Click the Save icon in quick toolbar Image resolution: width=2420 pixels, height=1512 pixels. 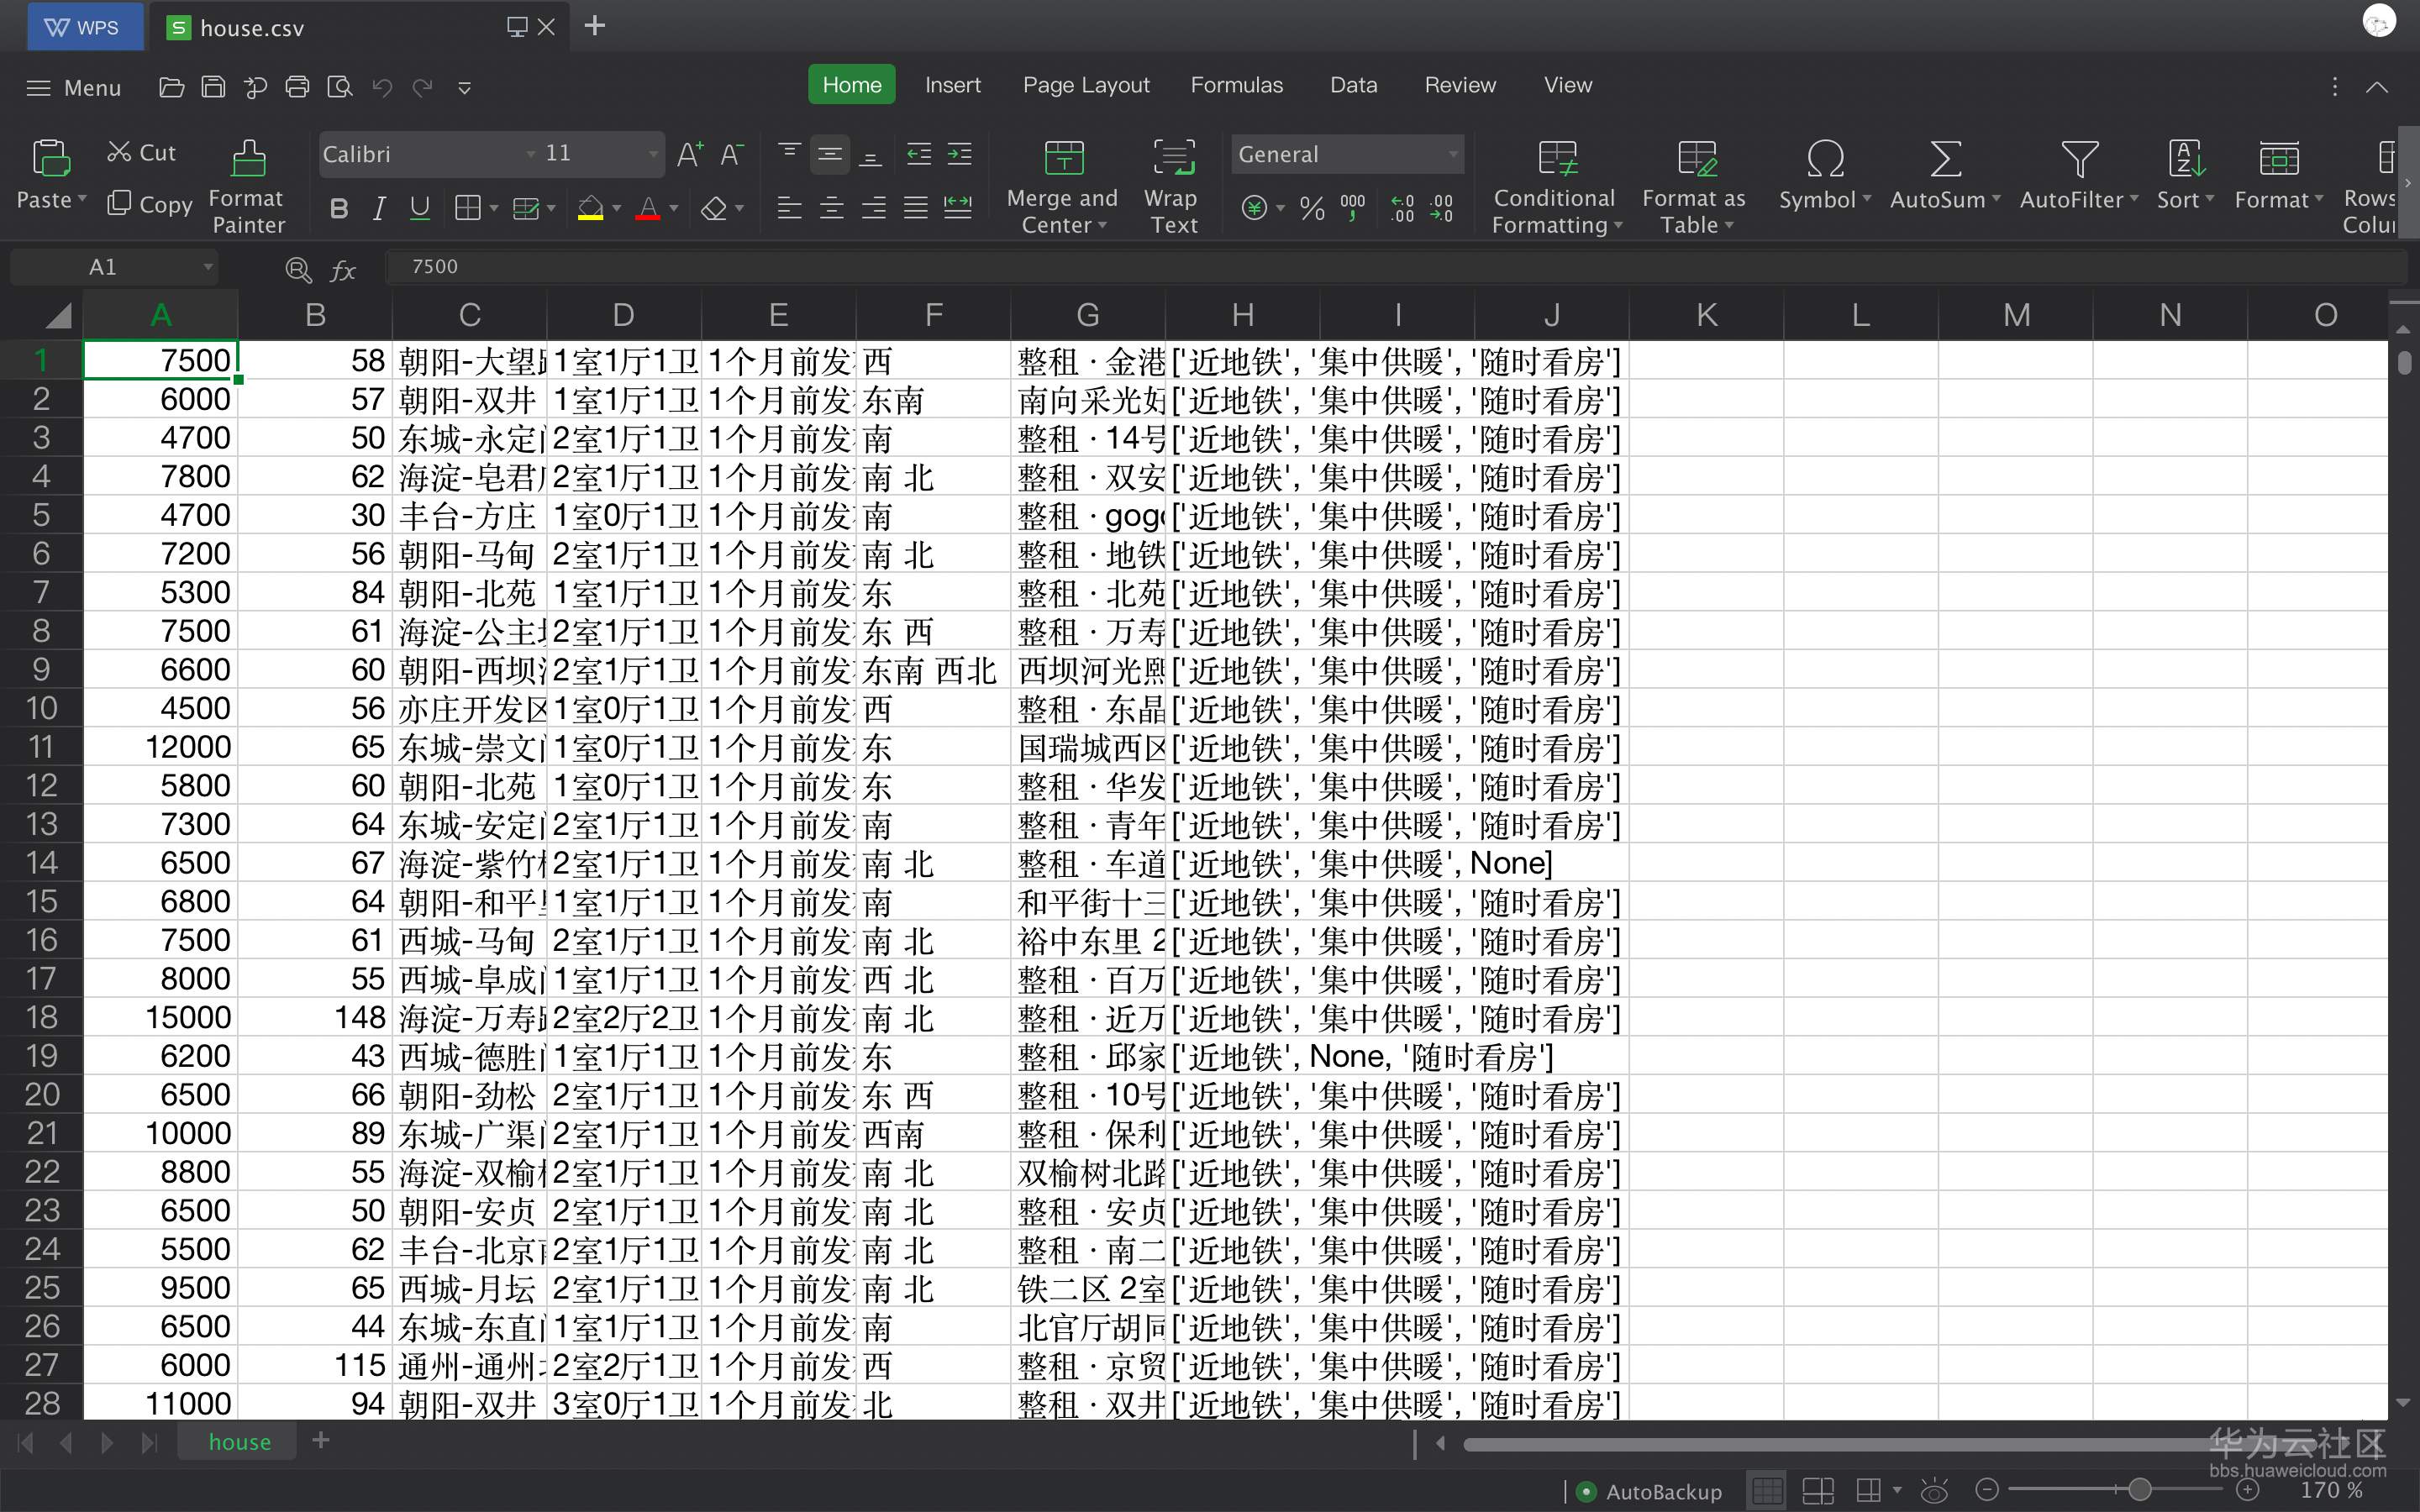(213, 87)
